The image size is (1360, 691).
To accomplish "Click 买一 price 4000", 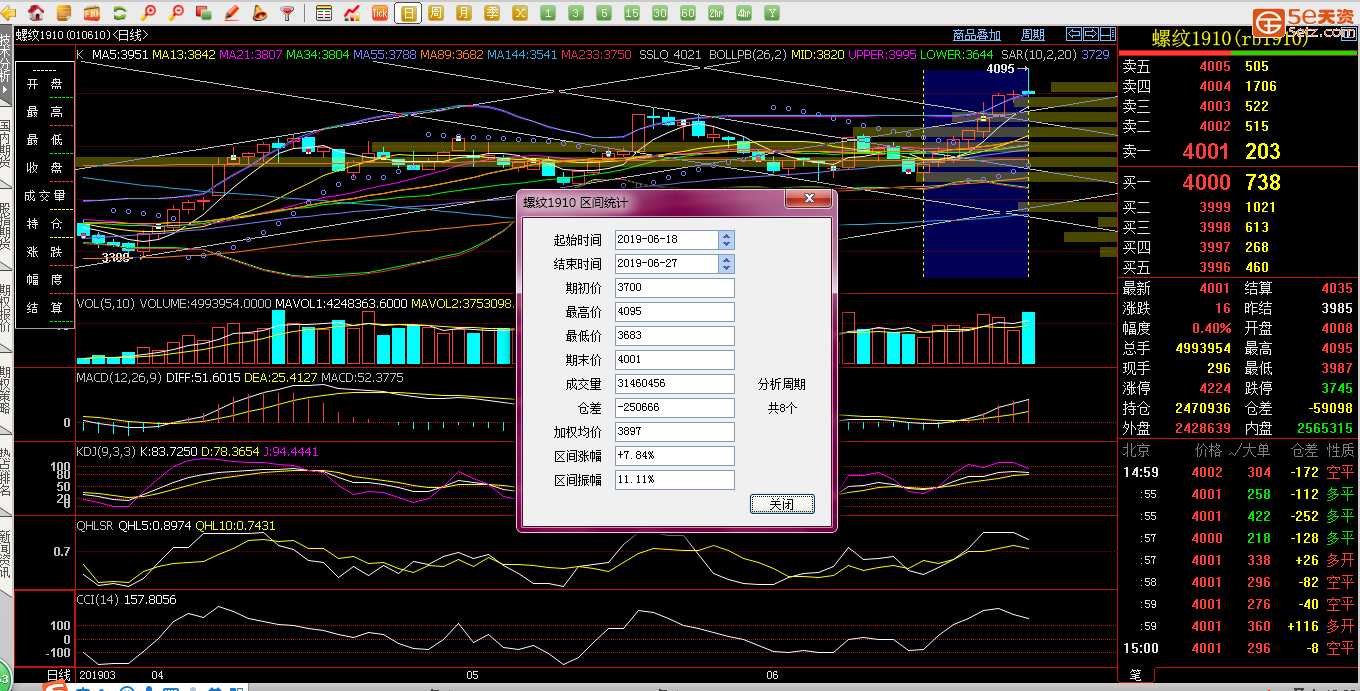I will click(x=1206, y=183).
